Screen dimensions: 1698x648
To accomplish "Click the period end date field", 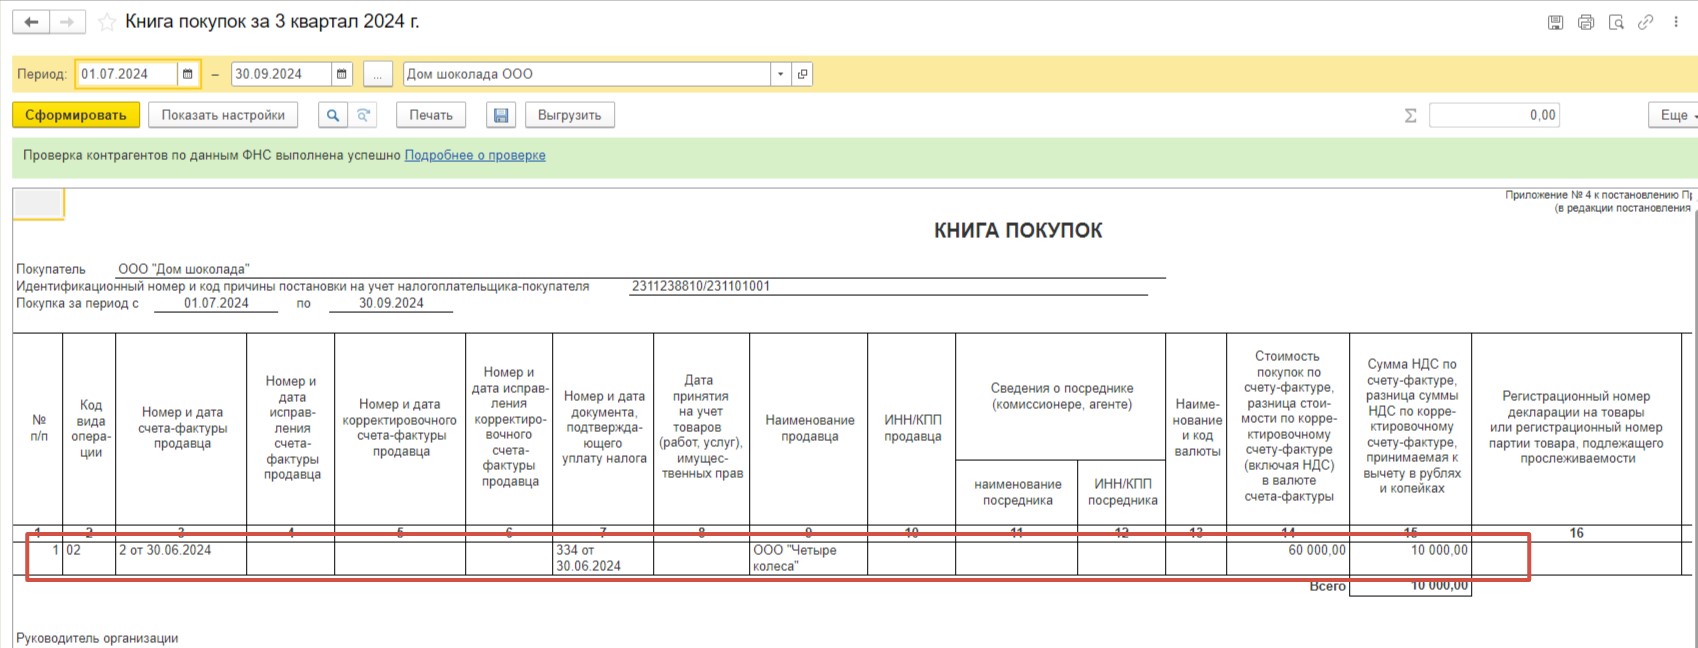I will point(281,74).
